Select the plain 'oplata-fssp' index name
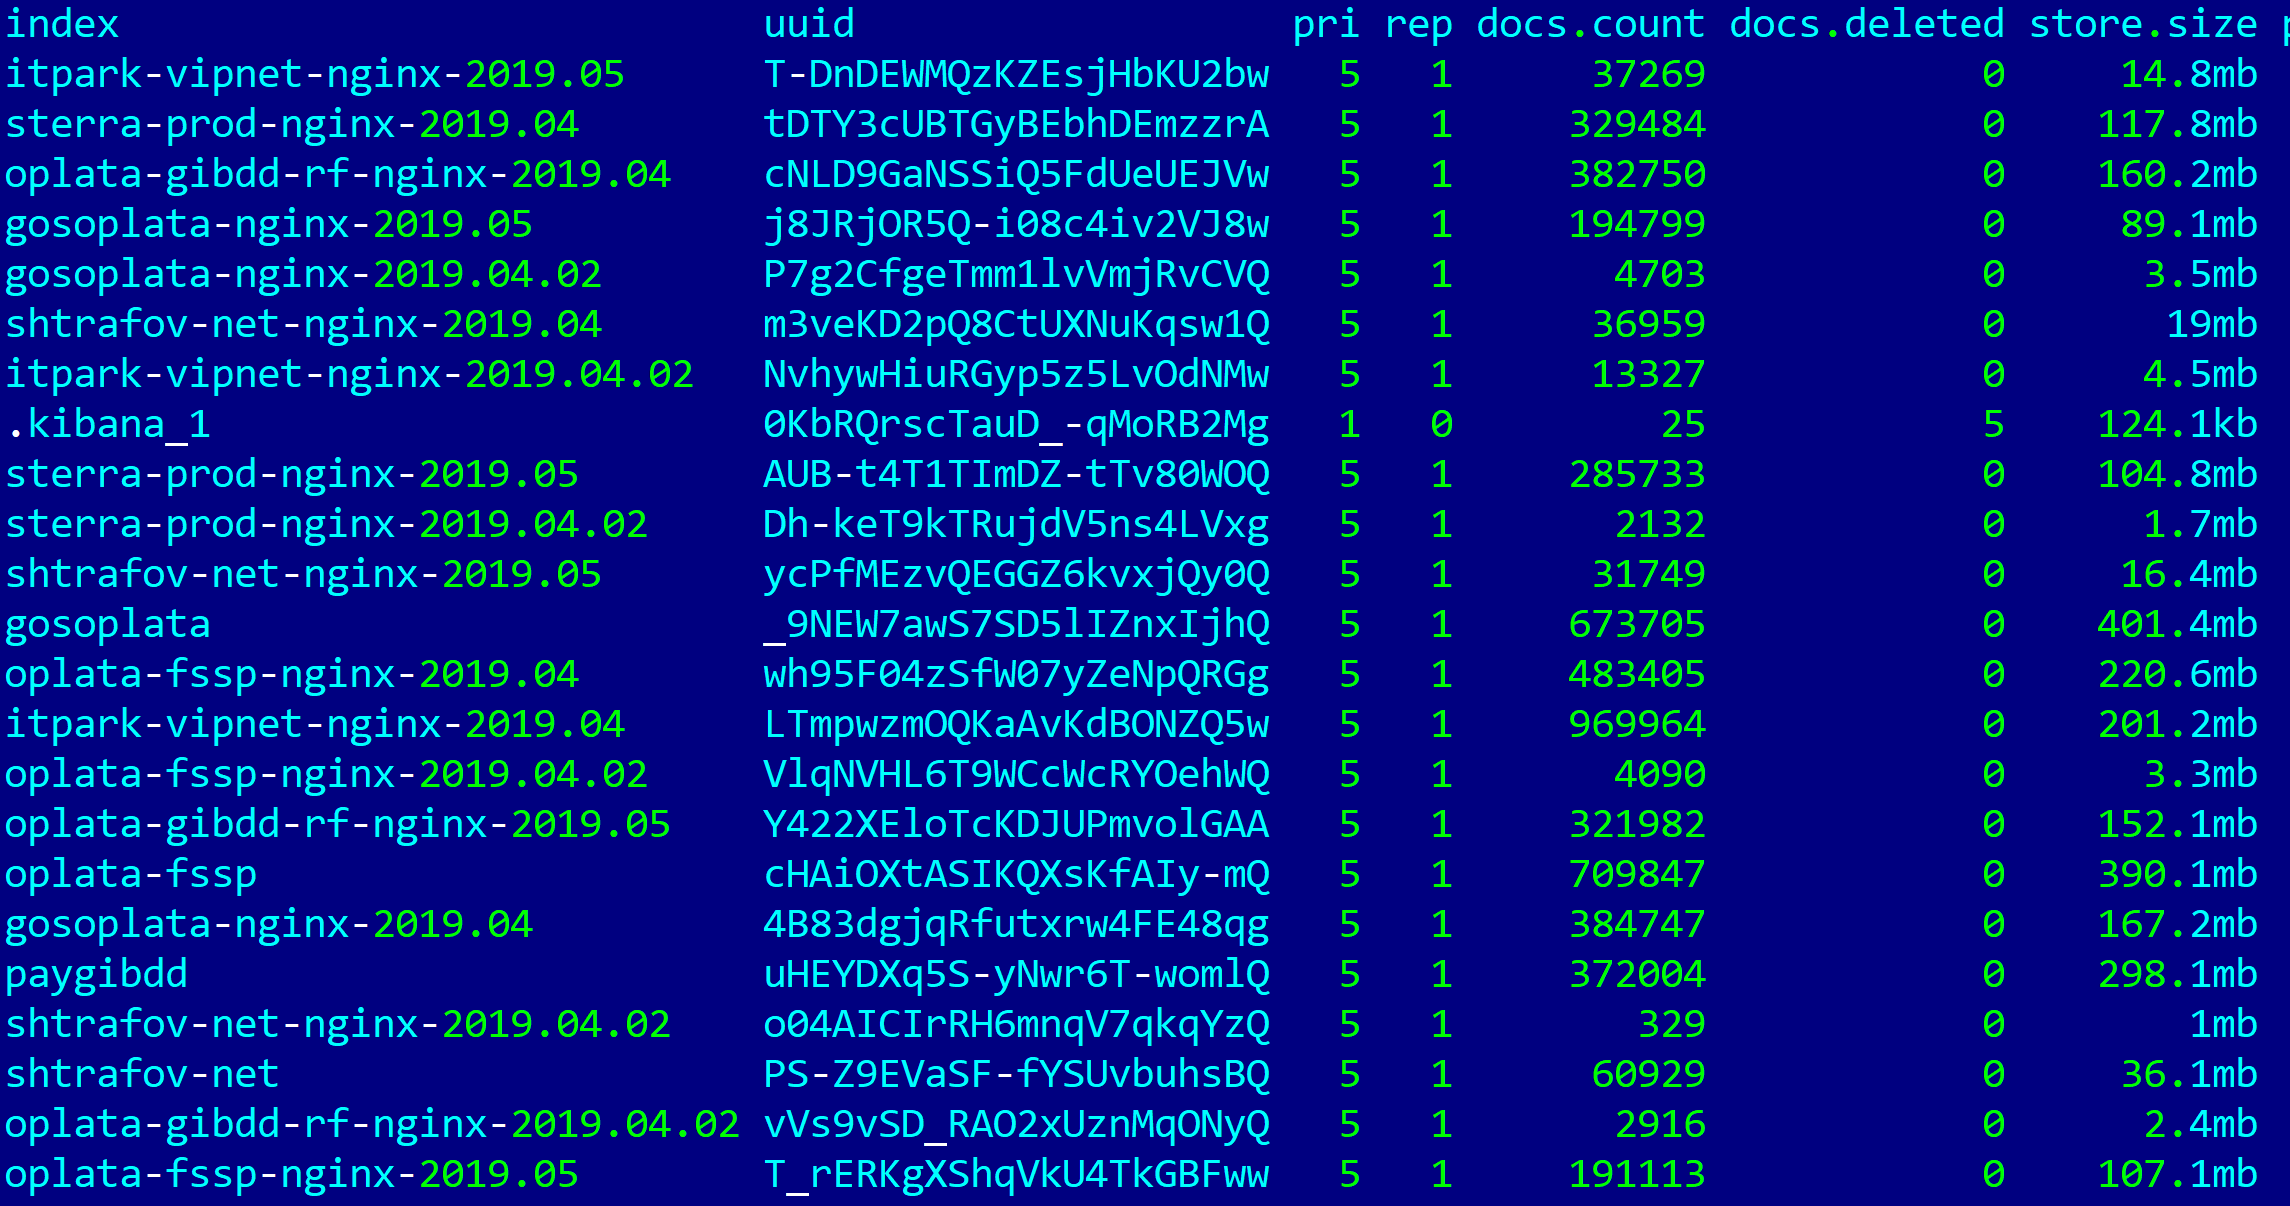The image size is (2290, 1206). tap(131, 874)
